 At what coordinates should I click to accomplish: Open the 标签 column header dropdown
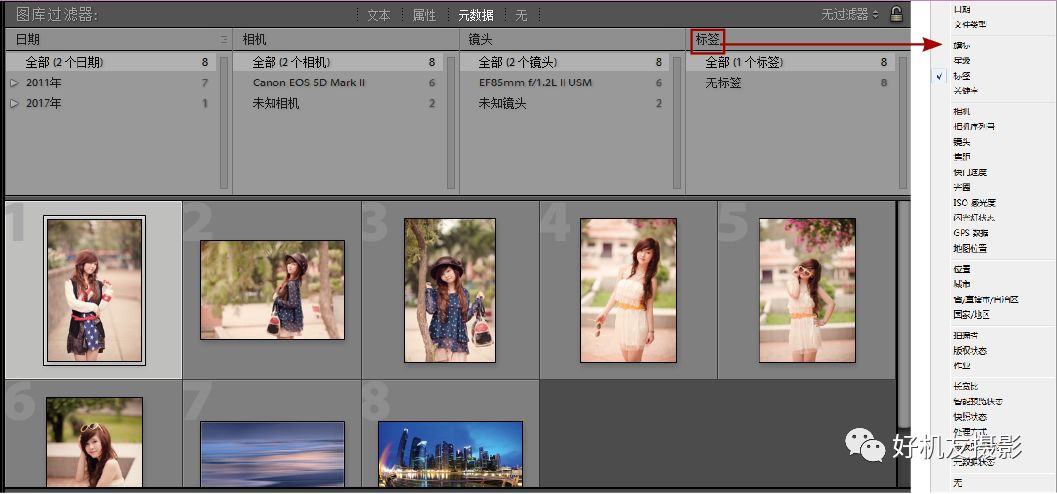[708, 40]
